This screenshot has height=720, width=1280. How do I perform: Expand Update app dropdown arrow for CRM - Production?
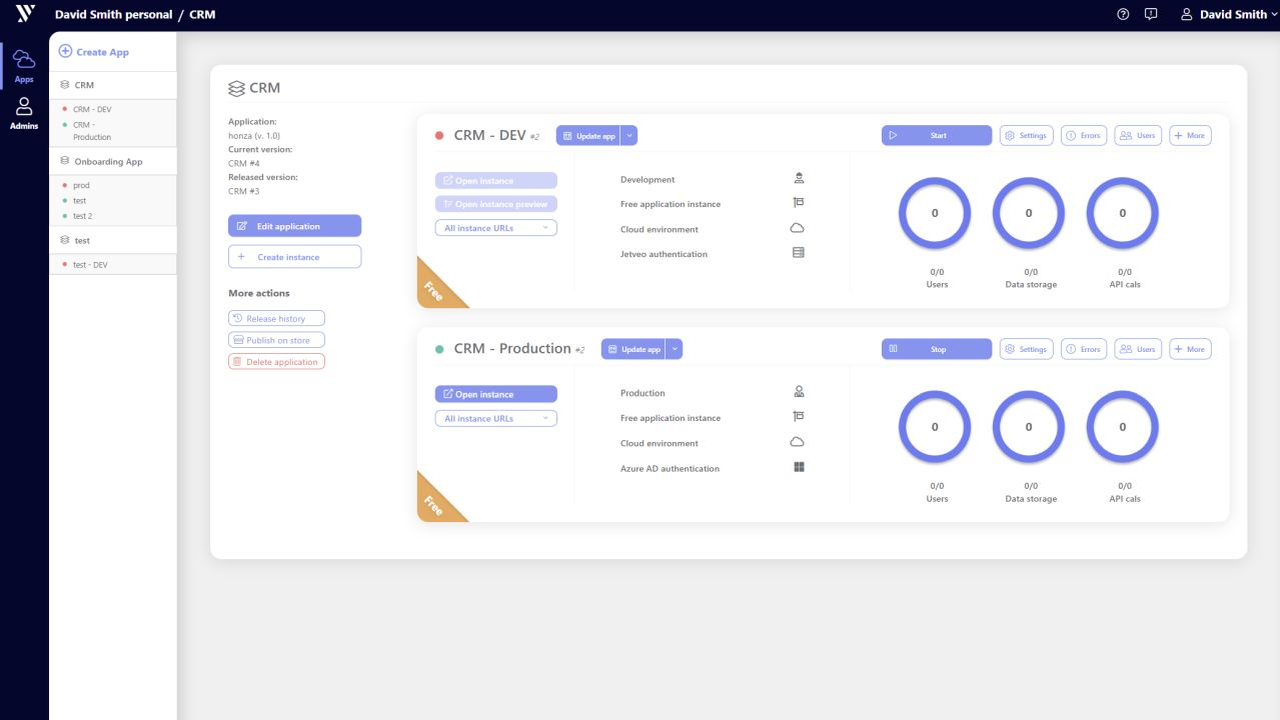(675, 349)
